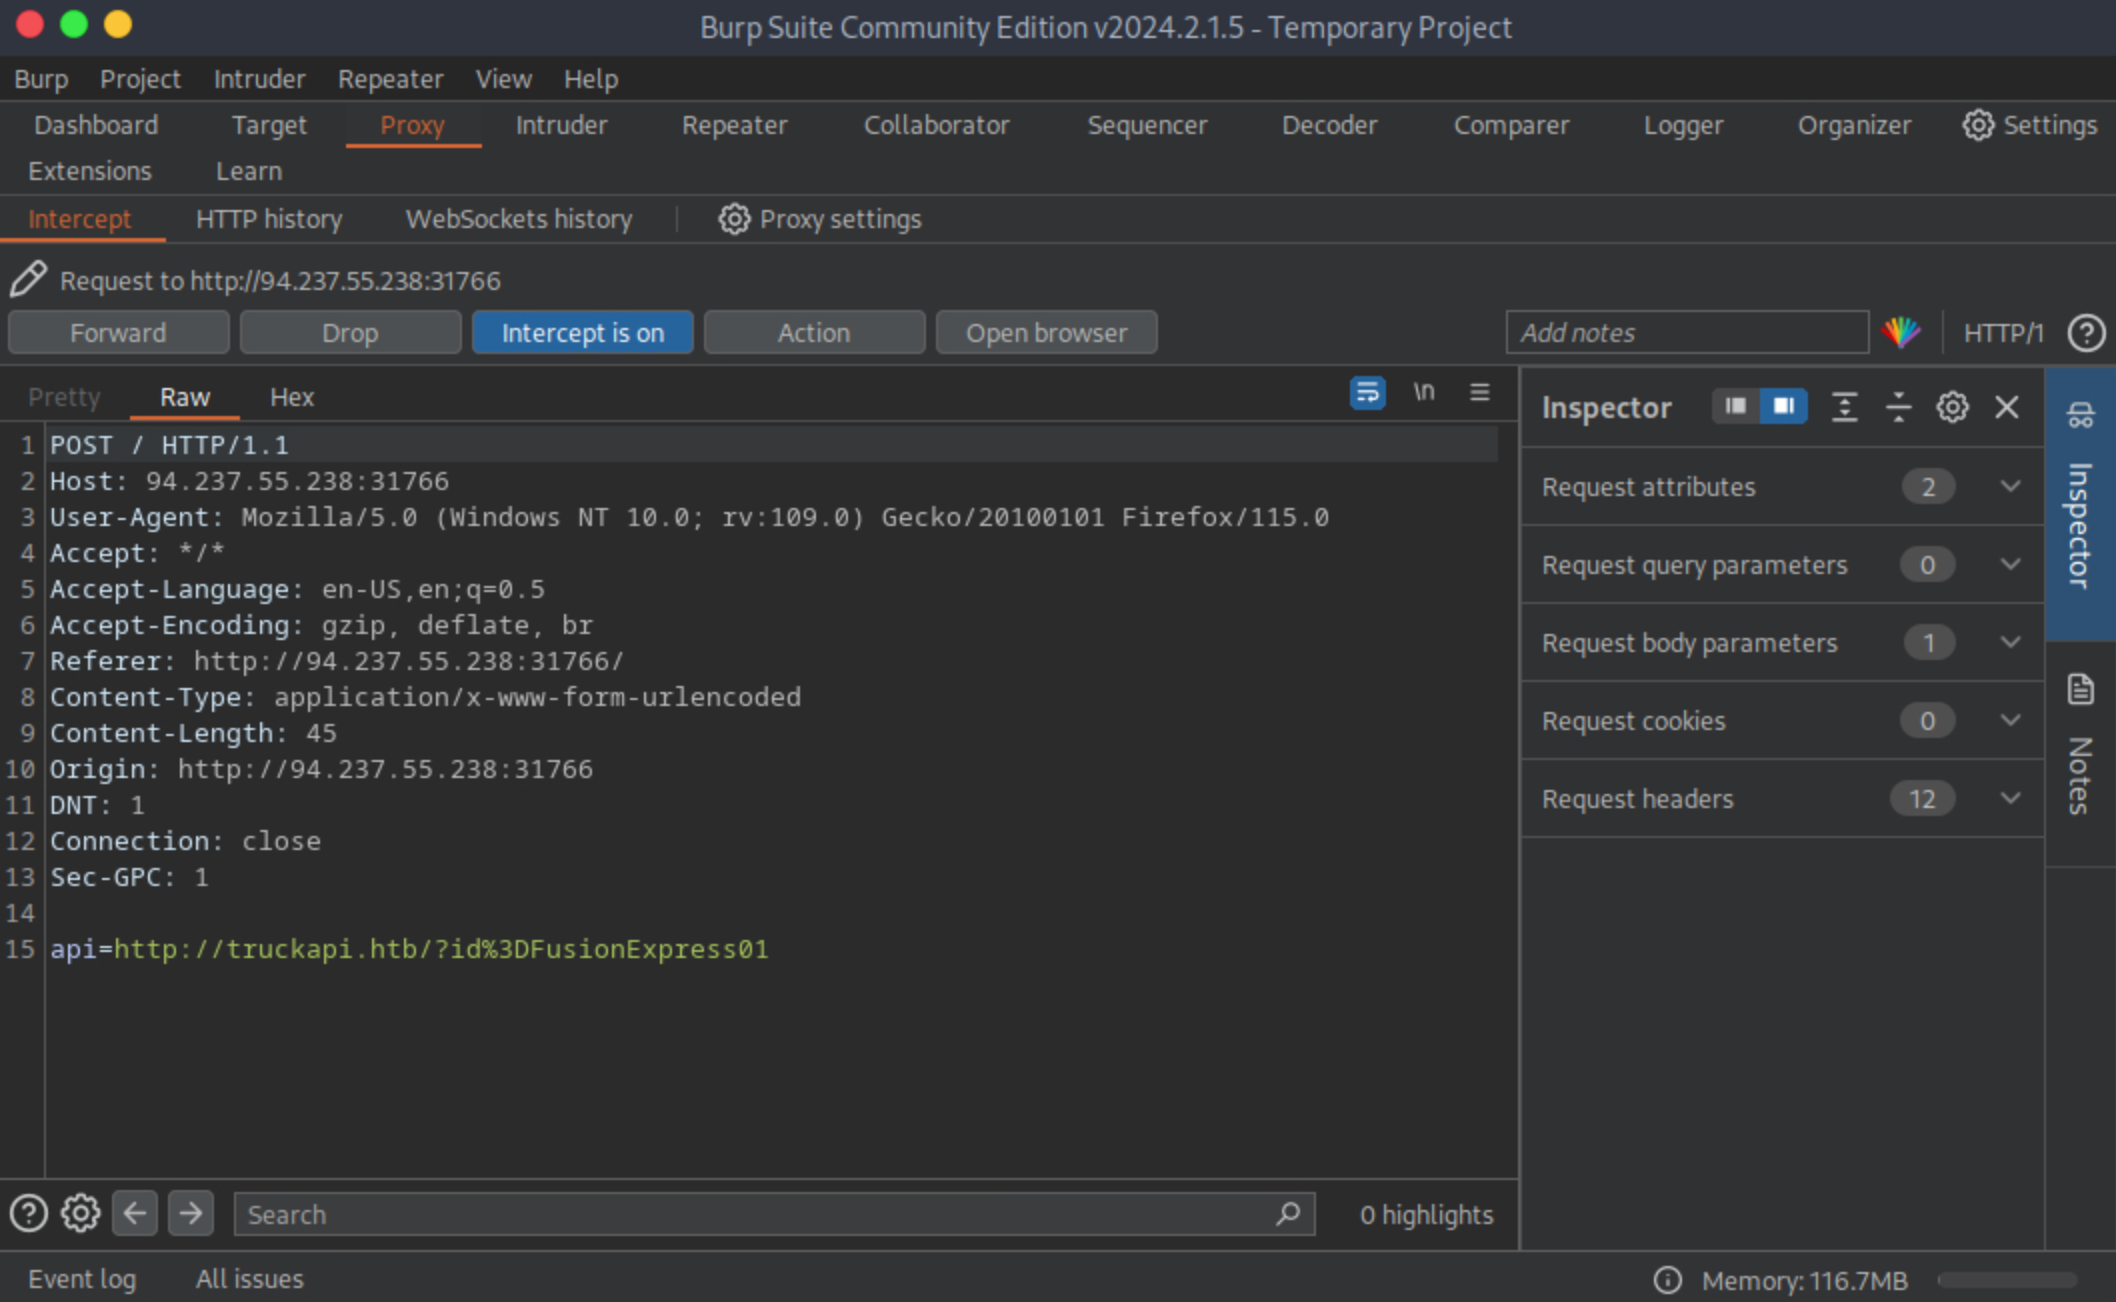The width and height of the screenshot is (2116, 1302).
Task: Open the Collaborator tab
Action: click(x=936, y=125)
